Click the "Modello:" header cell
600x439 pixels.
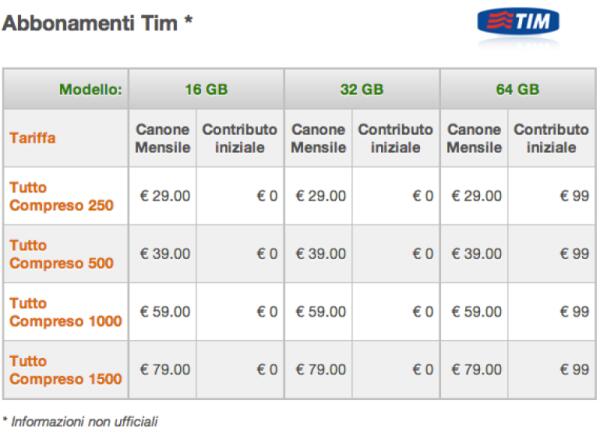pos(90,89)
